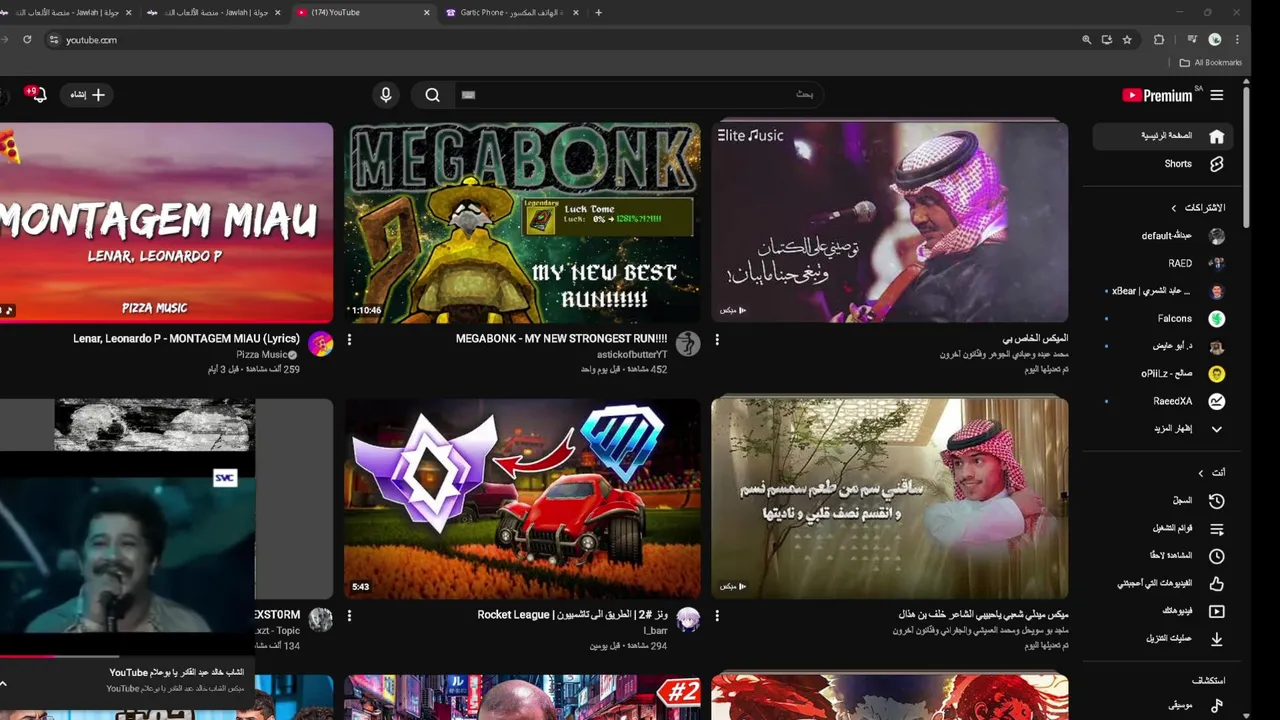The width and height of the screenshot is (1280, 720).
Task: Open the Elite Music mix thumbnail
Action: 890,222
